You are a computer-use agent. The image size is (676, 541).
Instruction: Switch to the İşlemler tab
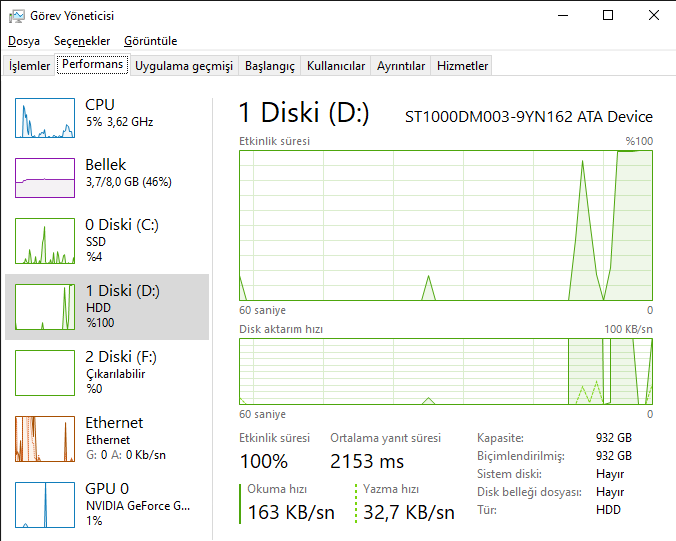[30, 66]
